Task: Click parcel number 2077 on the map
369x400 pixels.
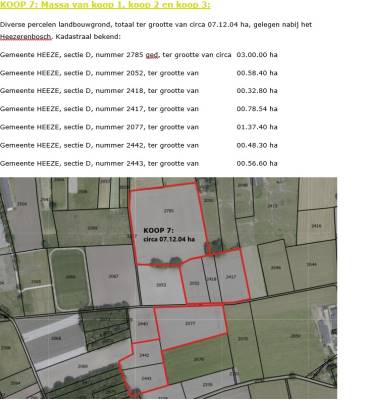Action: 190,323
